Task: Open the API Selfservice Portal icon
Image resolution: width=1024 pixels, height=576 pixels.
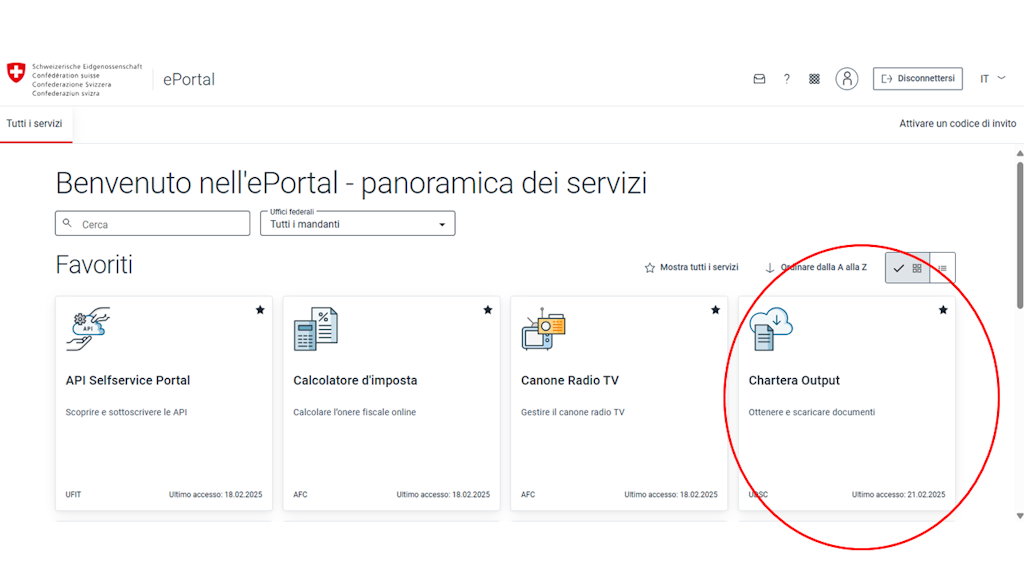Action: pyautogui.click(x=88, y=328)
